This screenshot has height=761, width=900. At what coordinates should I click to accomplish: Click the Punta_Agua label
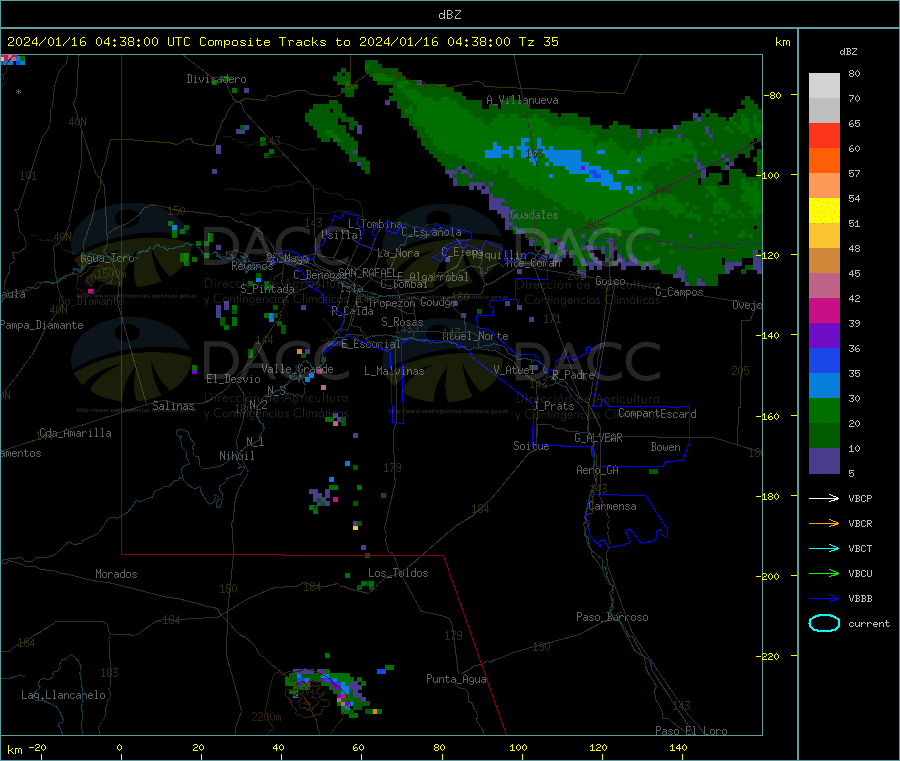(x=456, y=679)
